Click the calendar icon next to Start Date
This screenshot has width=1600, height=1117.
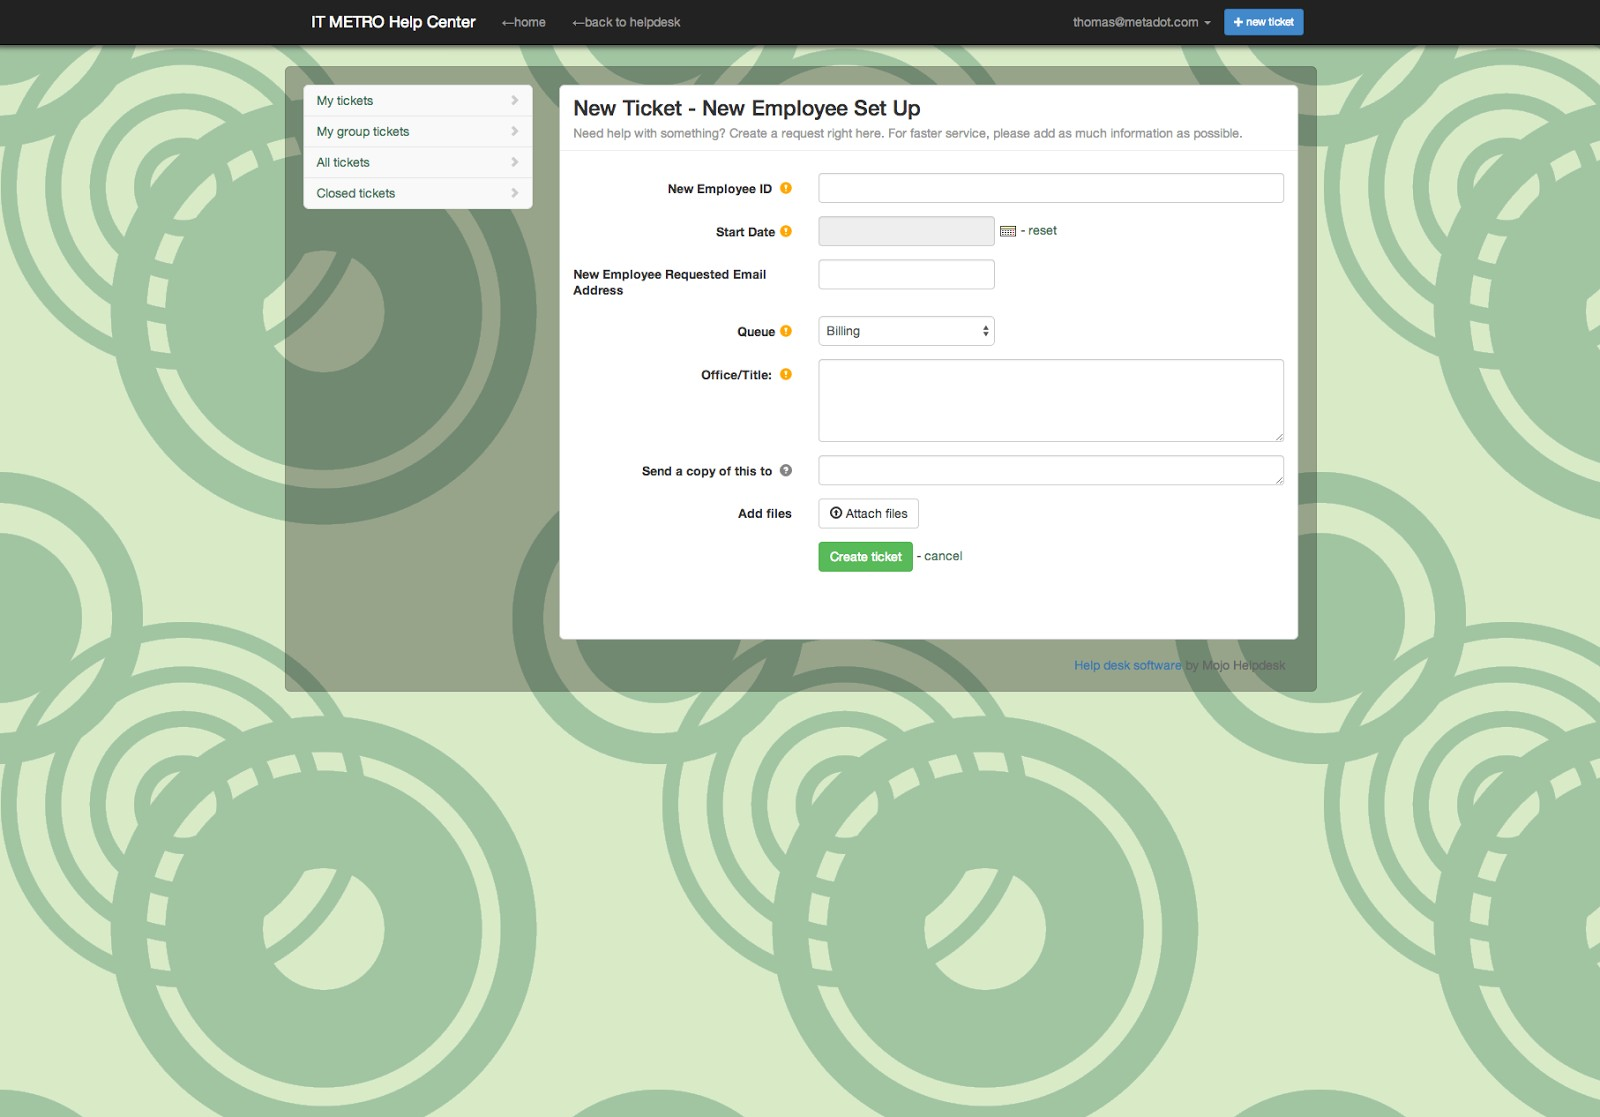point(1008,231)
